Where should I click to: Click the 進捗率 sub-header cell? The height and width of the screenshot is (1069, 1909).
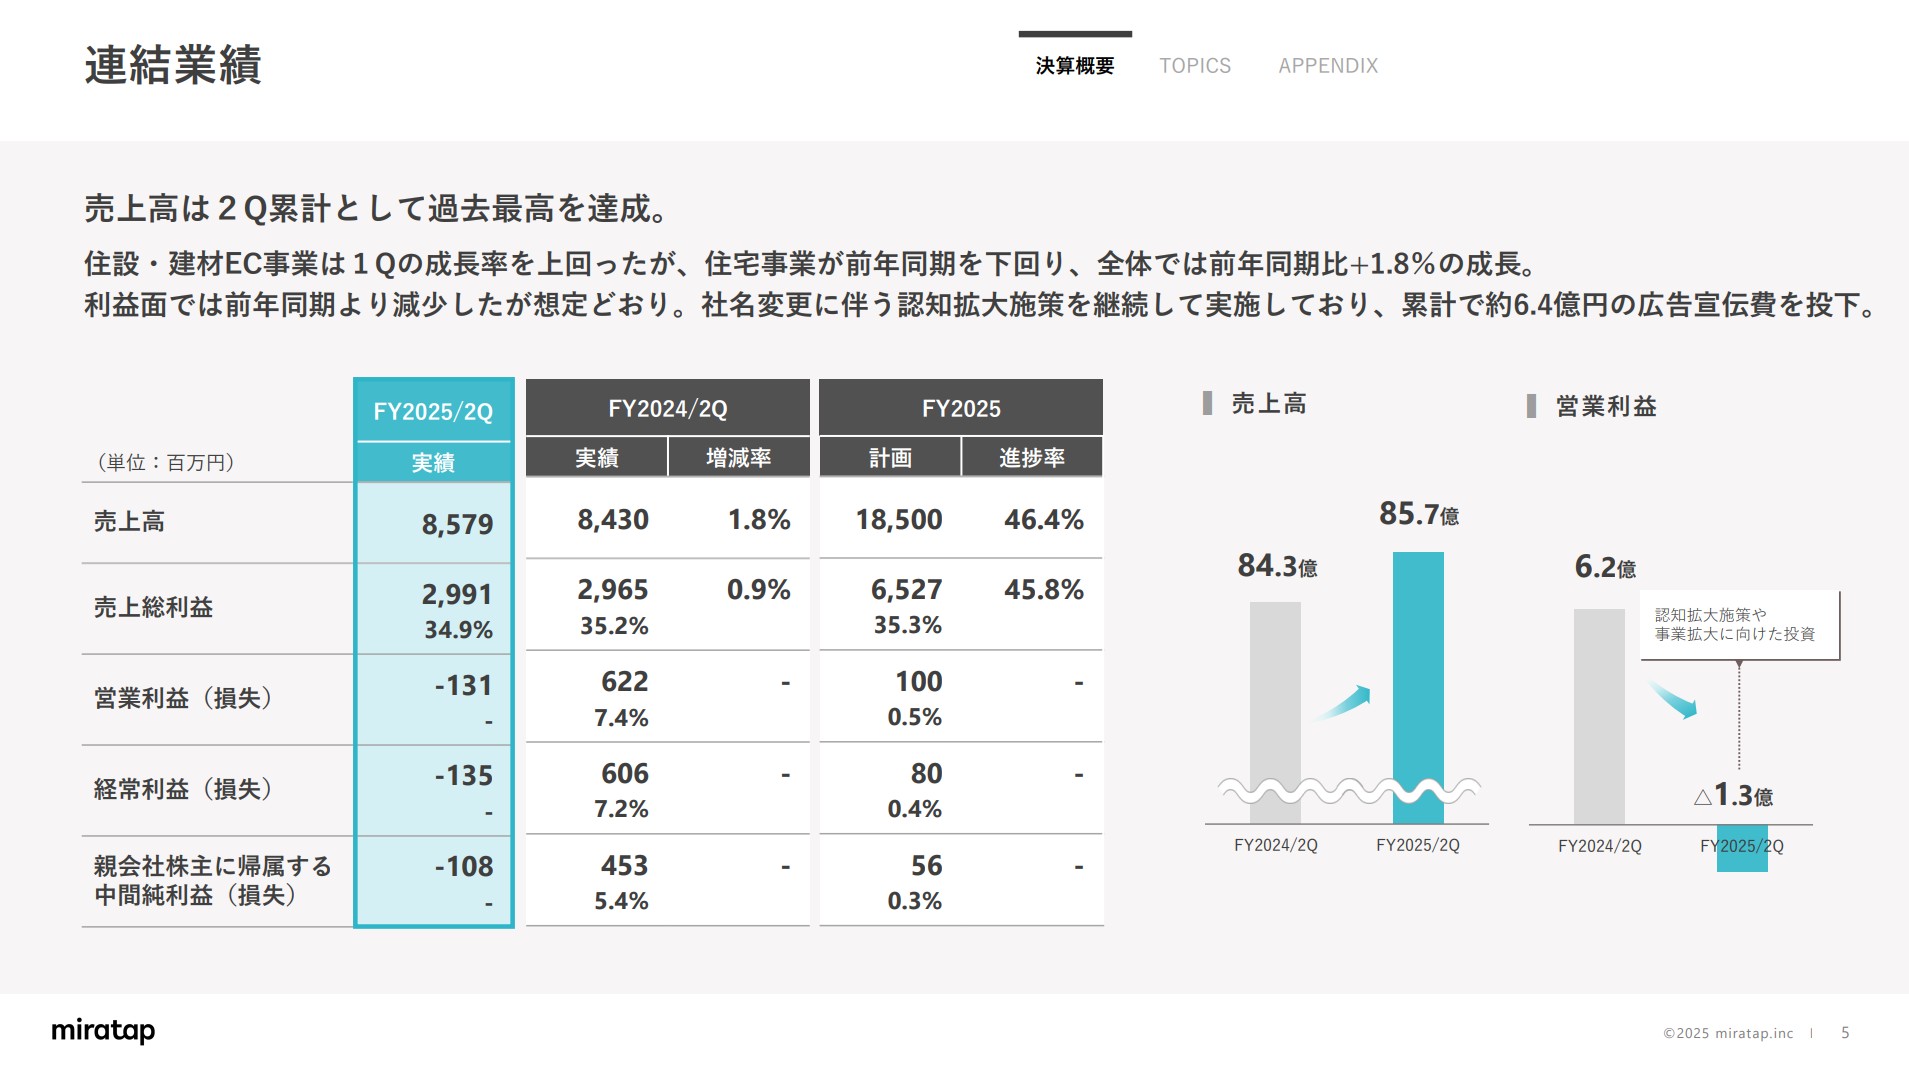pos(1031,458)
